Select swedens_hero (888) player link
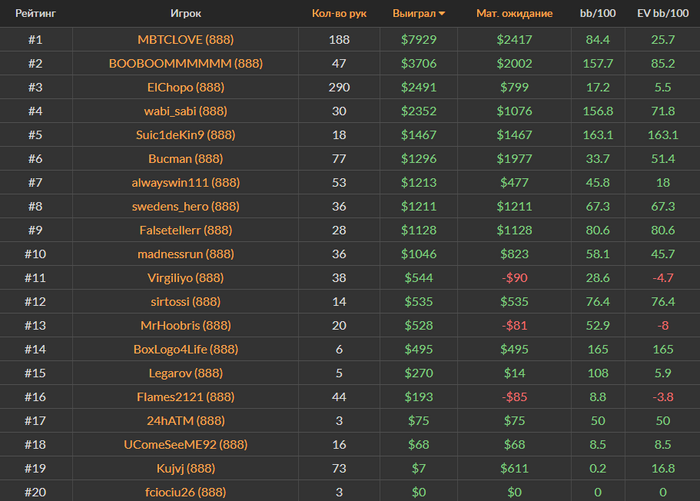The height and width of the screenshot is (501, 700). pos(185,206)
